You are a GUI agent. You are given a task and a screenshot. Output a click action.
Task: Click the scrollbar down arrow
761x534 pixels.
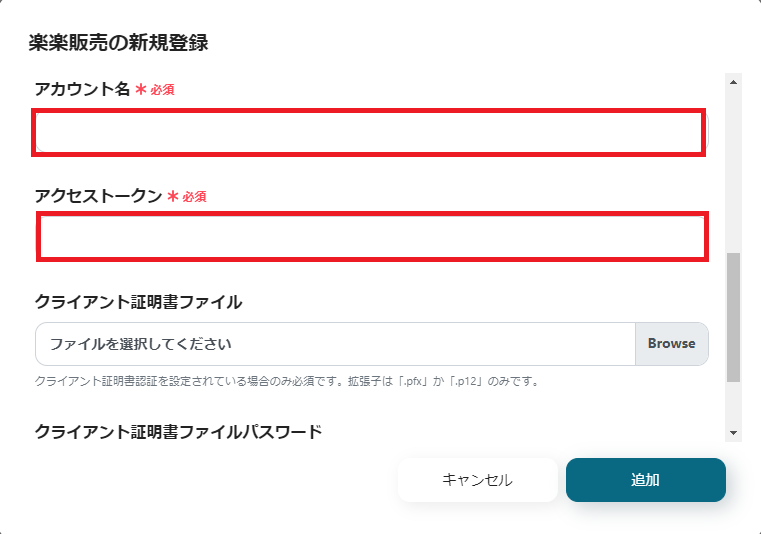pyautogui.click(x=734, y=432)
